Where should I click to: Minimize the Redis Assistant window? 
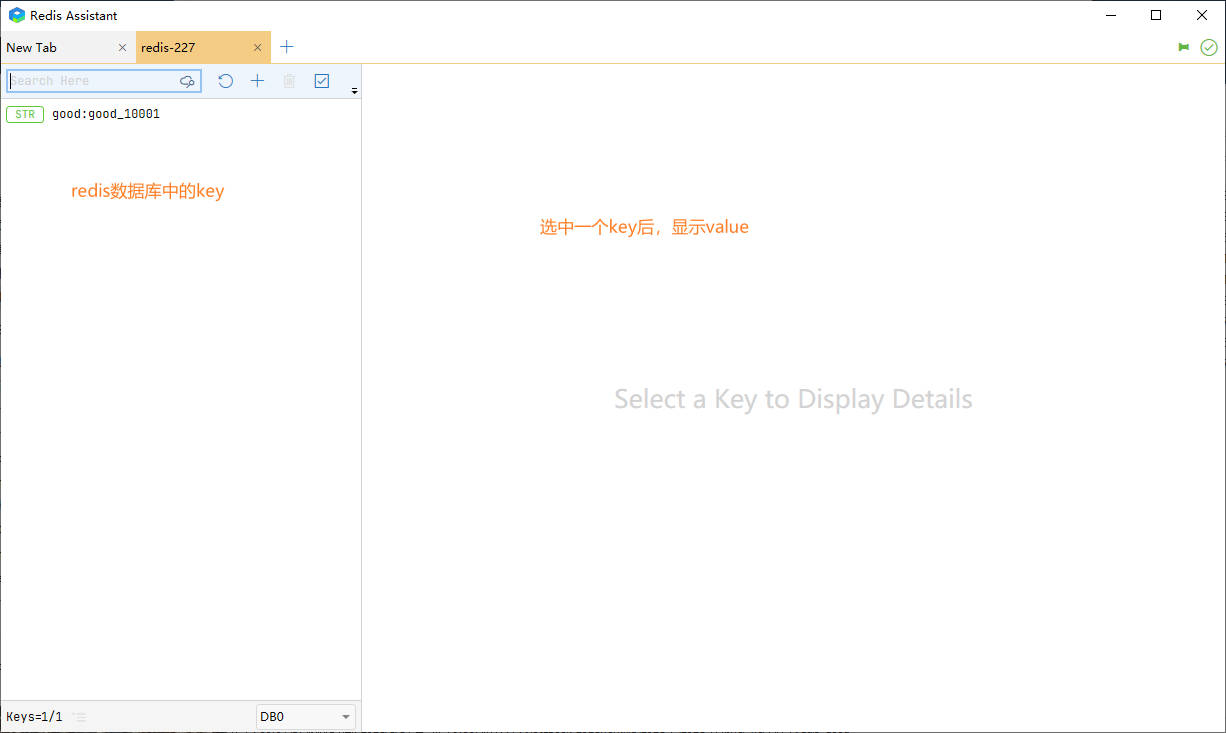1111,15
